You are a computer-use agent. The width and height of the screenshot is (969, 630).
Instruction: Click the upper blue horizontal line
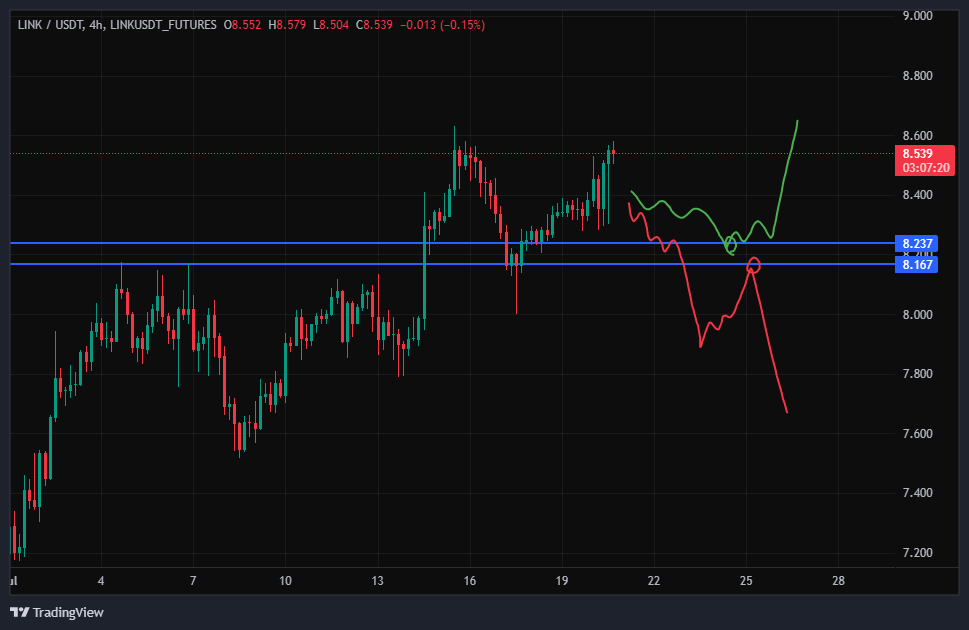pyautogui.click(x=452, y=243)
